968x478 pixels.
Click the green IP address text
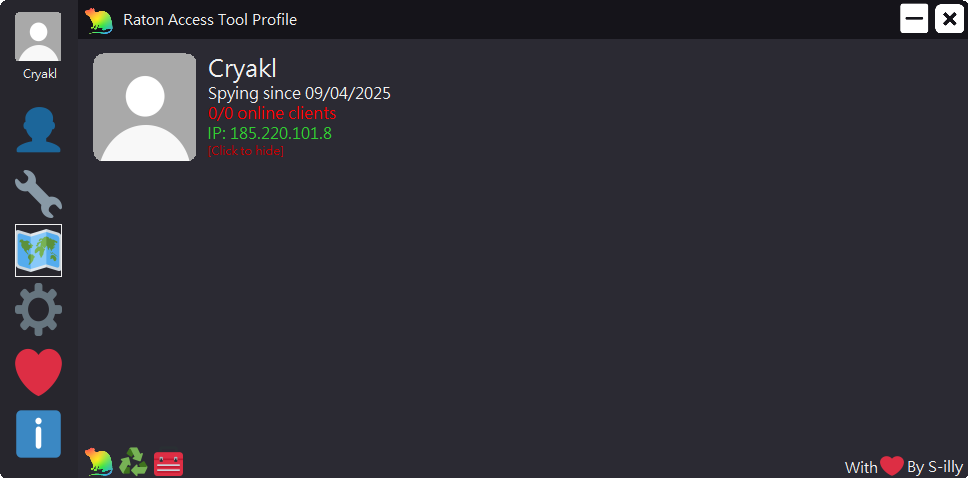(270, 133)
